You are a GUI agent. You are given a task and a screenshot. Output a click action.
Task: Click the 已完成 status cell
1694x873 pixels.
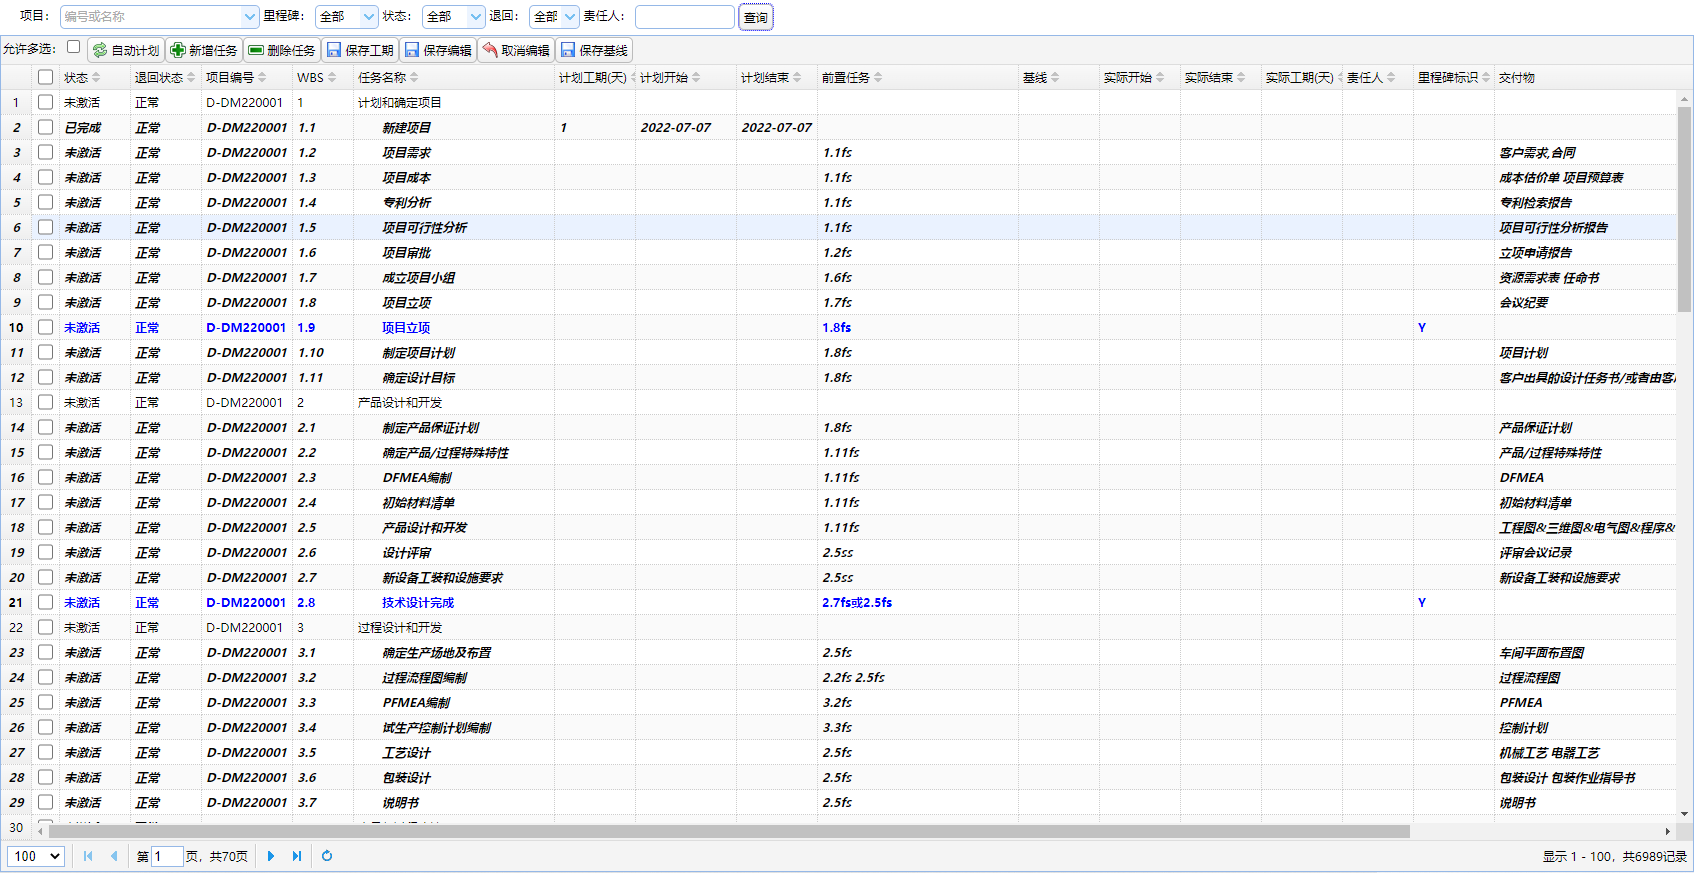(95, 127)
